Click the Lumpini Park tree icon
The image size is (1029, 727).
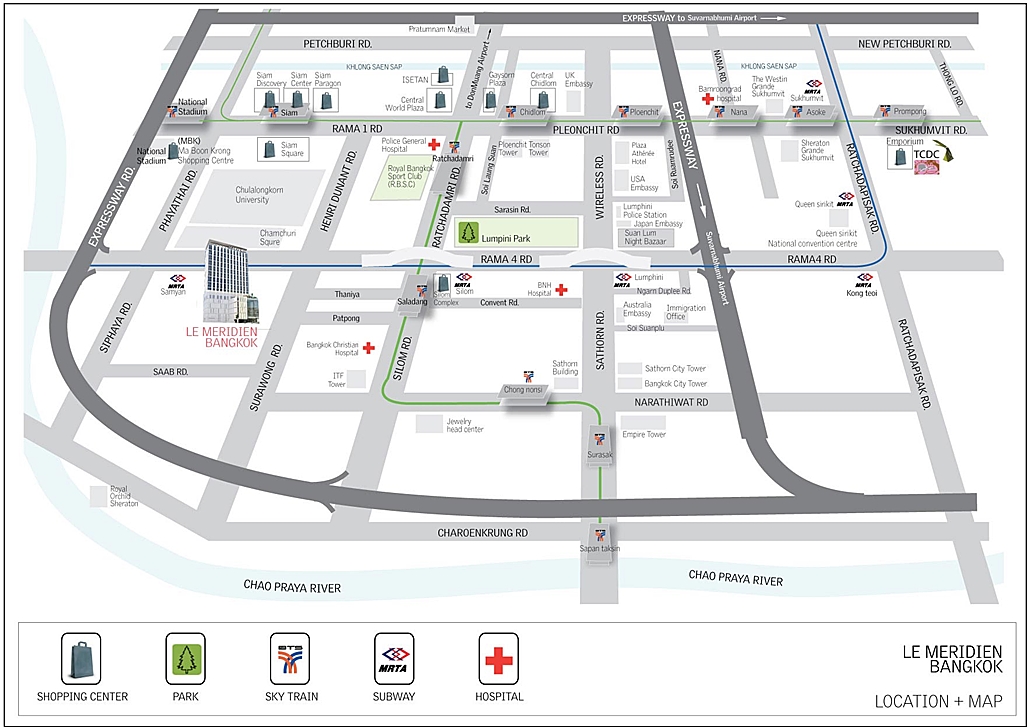tap(468, 233)
